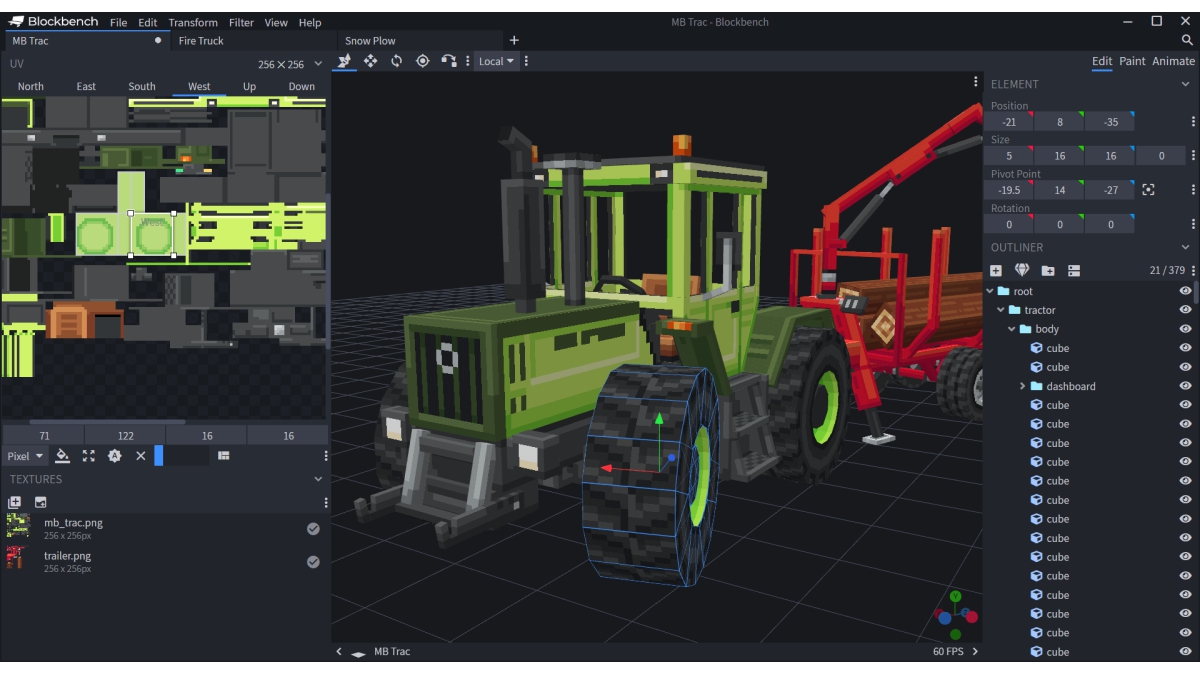Hide the tractor group with its eye icon
Image resolution: width=1200 pixels, height=675 pixels.
coord(1185,310)
